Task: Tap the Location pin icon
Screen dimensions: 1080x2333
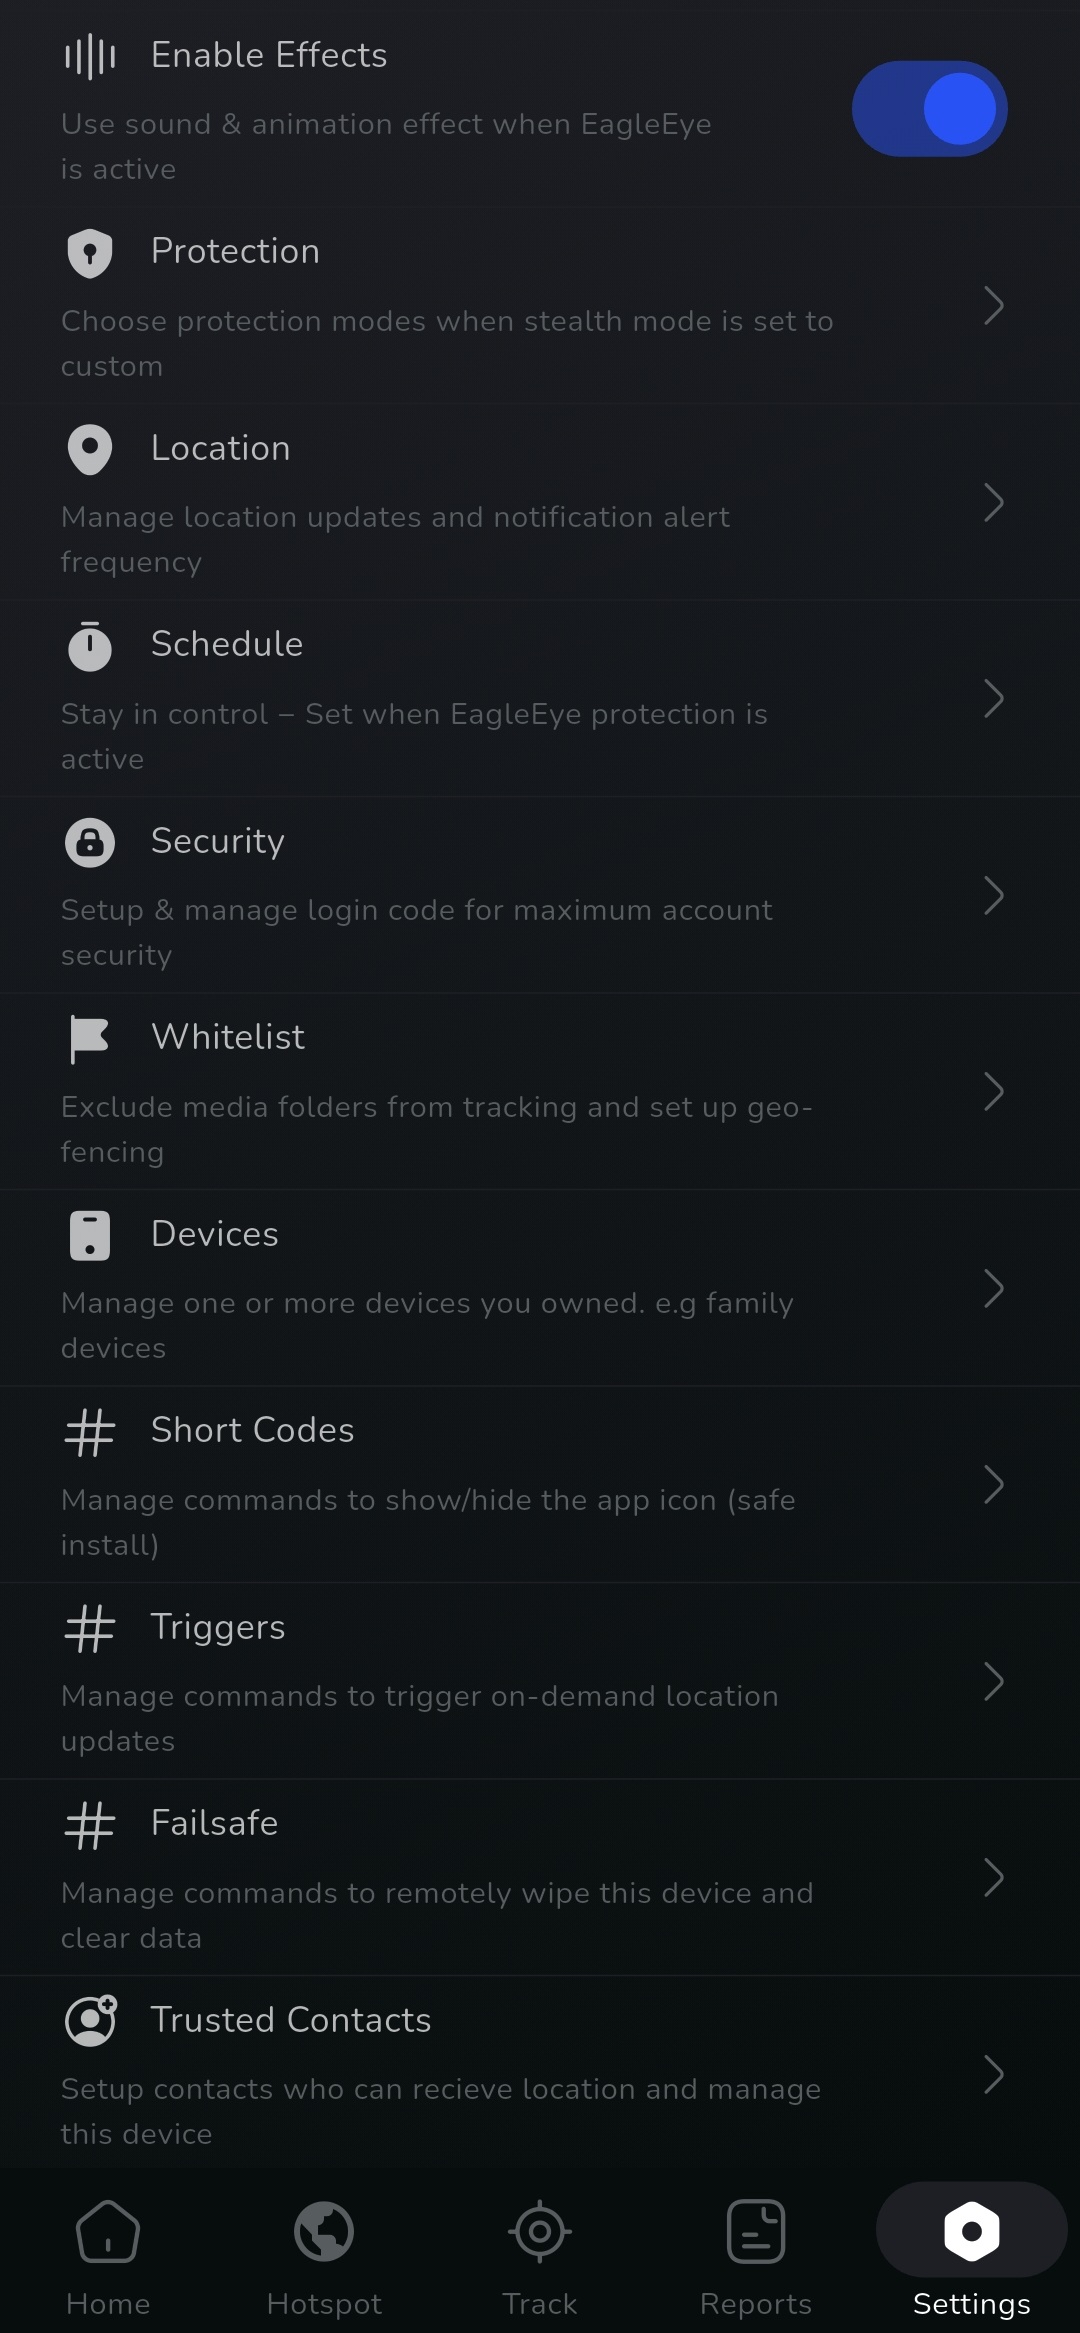Action: coord(90,449)
